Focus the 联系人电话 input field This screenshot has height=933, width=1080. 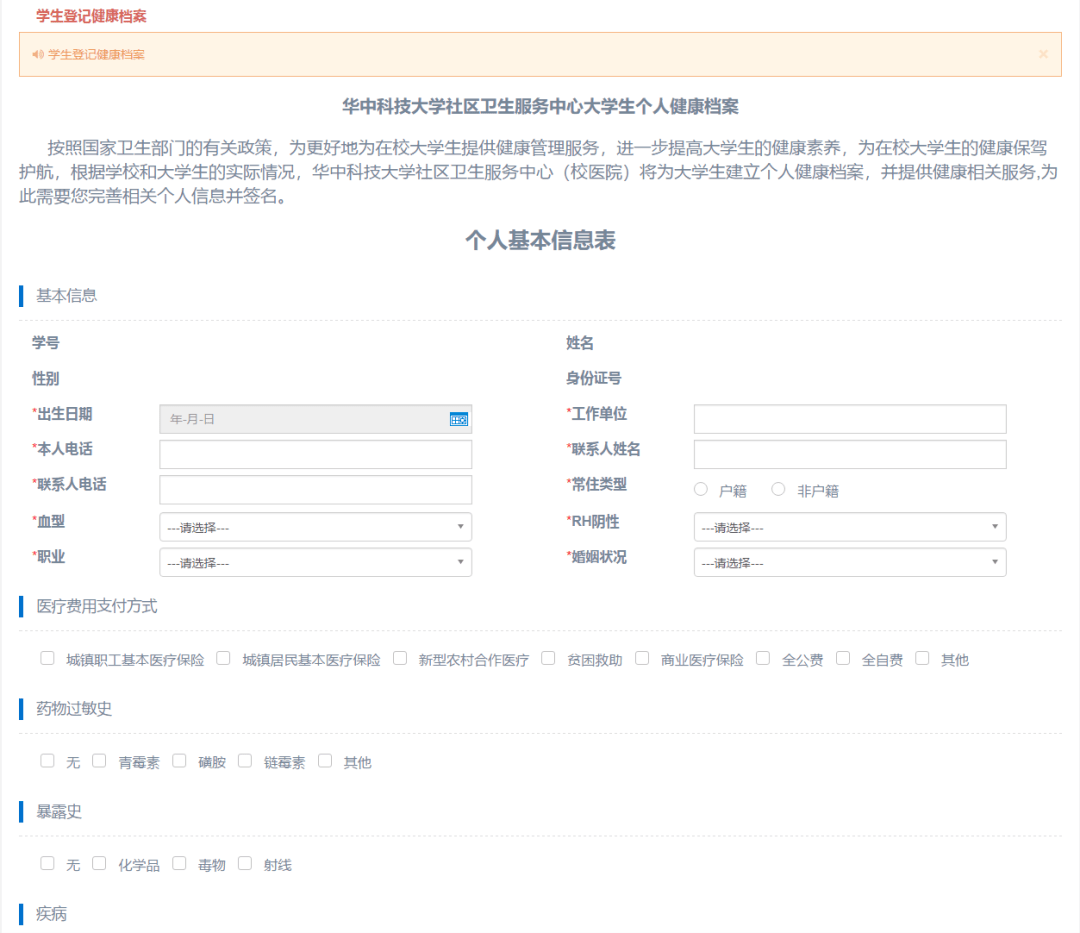315,490
